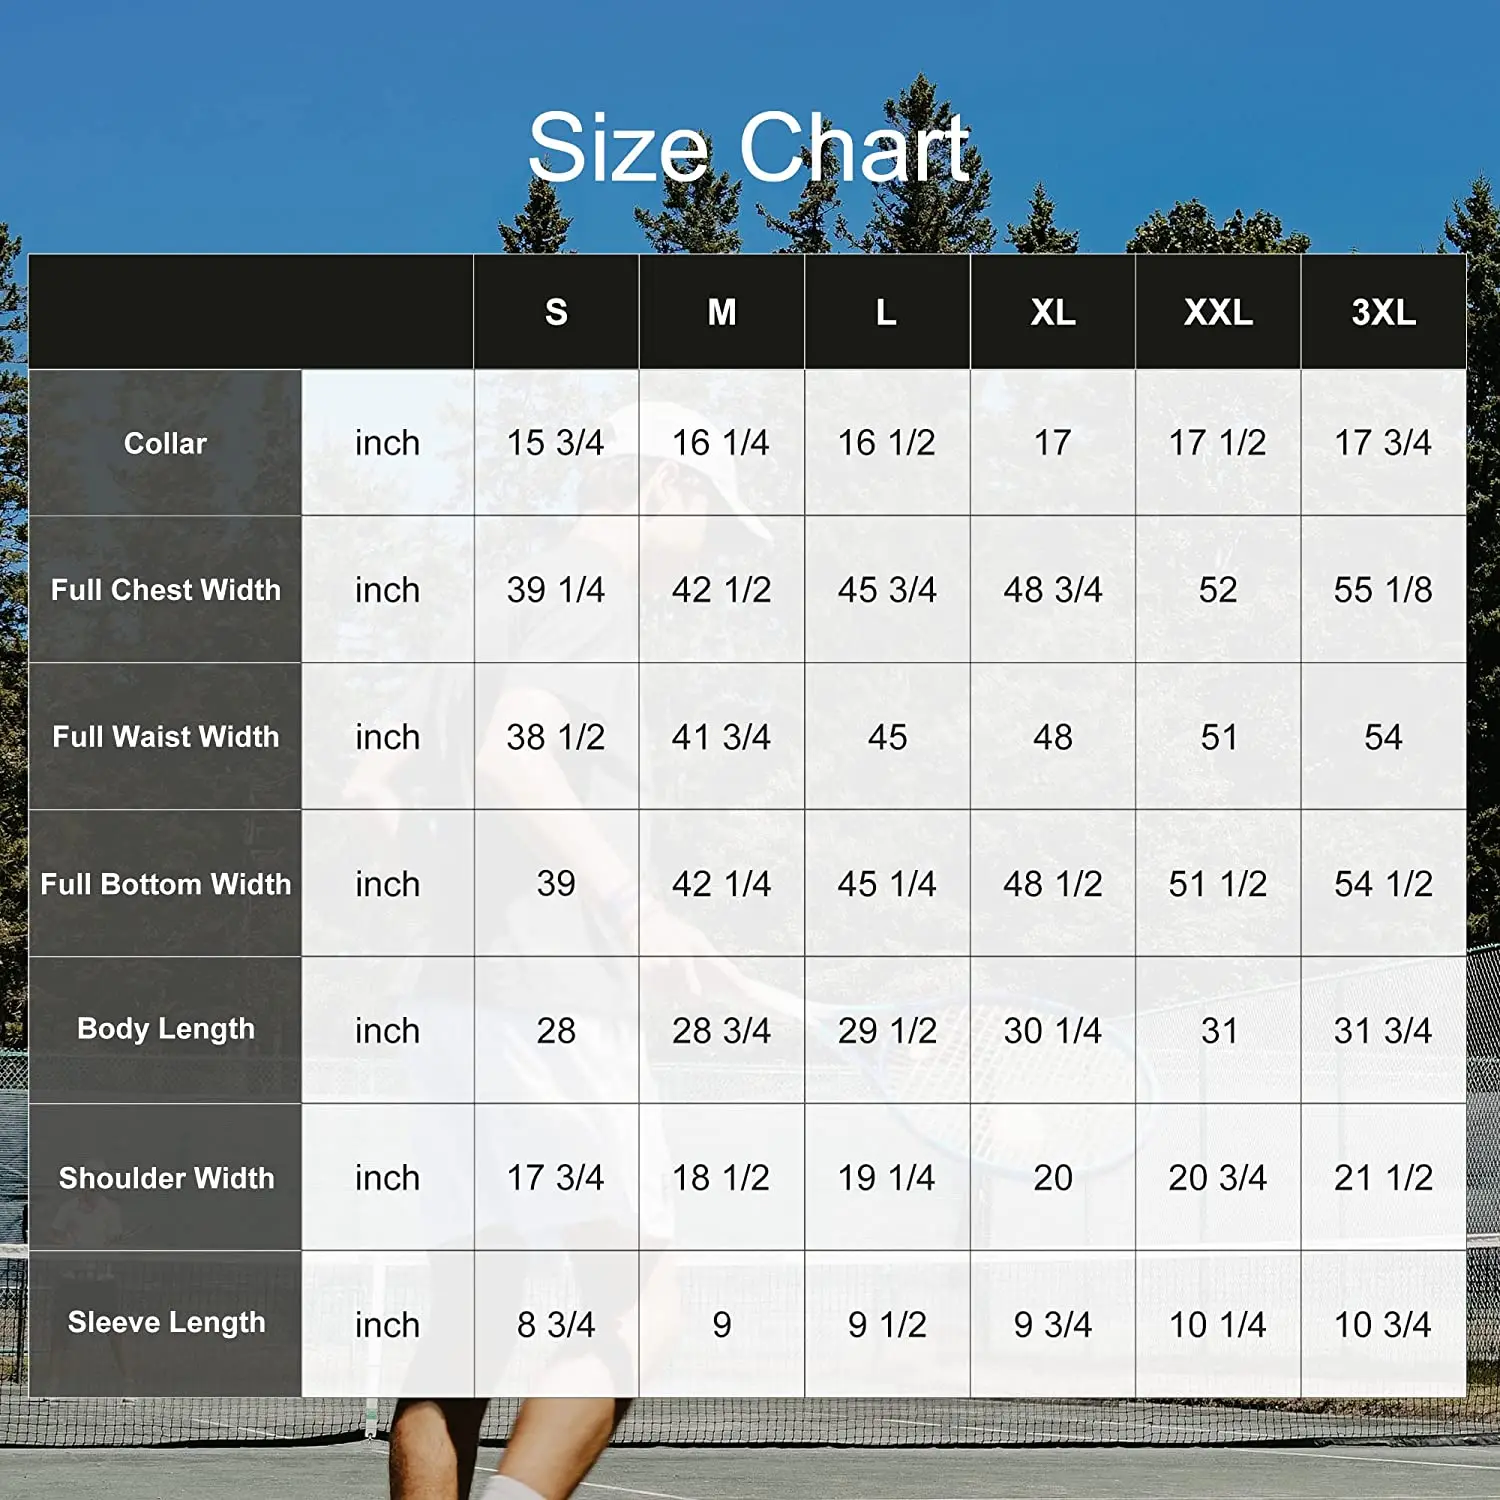Click shoulder width value 21 1/2
Viewport: 1500px width, 1500px height.
coord(1384,1178)
